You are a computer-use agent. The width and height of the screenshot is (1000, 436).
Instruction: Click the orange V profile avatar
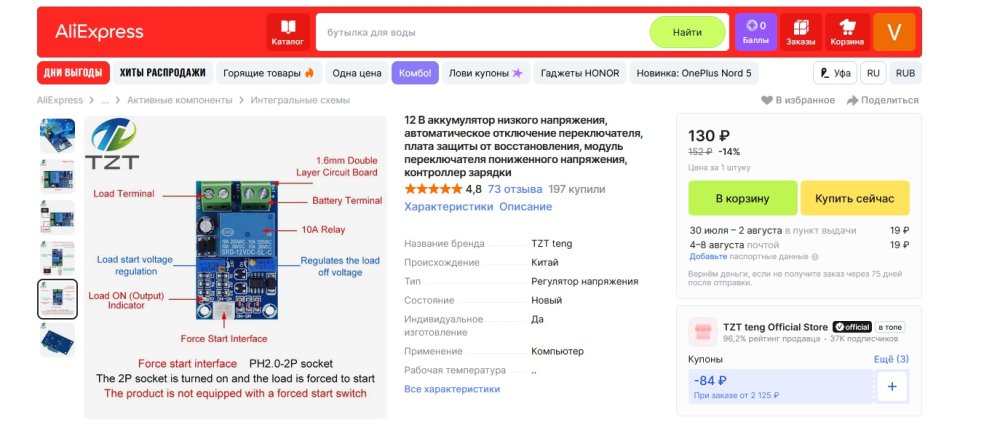[x=894, y=32]
